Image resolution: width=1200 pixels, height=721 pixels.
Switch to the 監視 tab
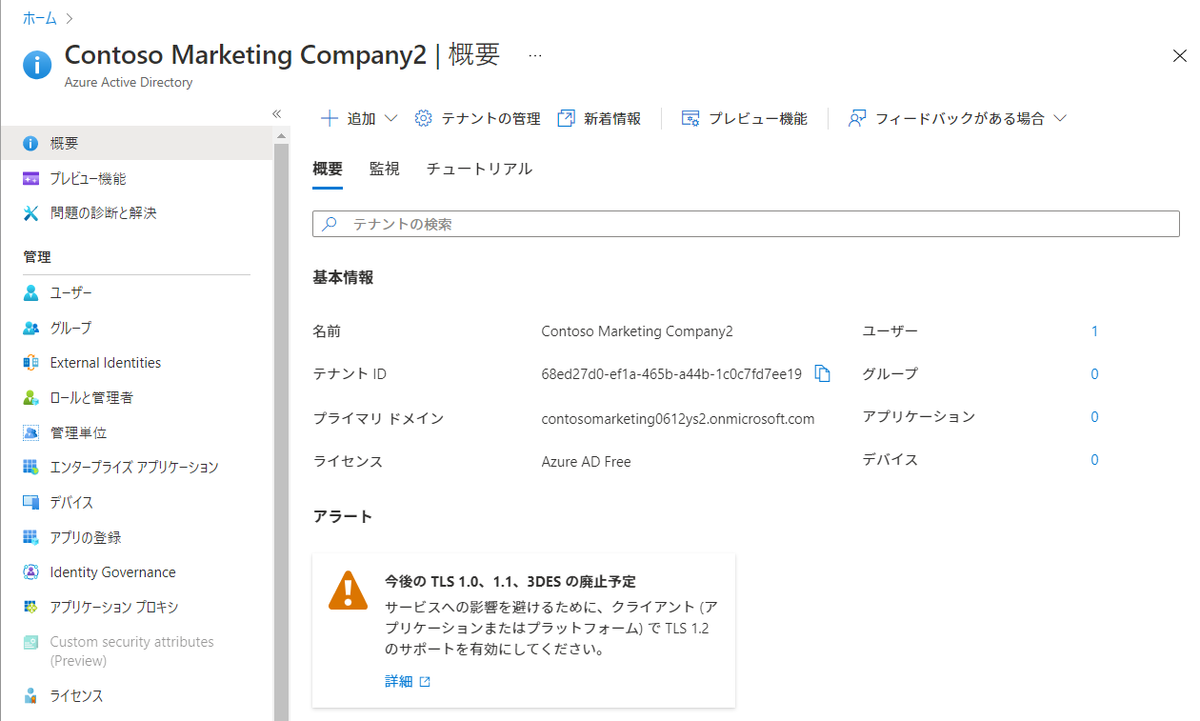pos(384,169)
